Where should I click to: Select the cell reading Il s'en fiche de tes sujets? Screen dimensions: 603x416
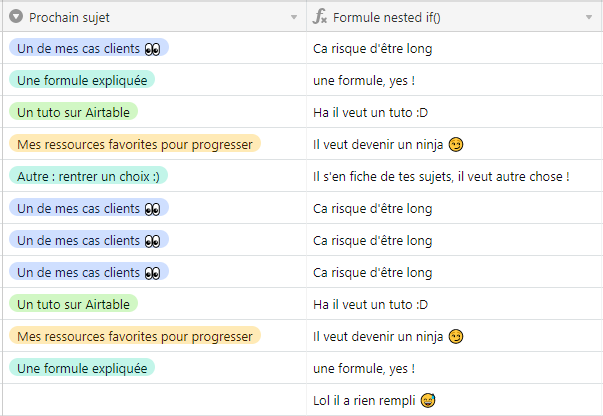point(441,176)
